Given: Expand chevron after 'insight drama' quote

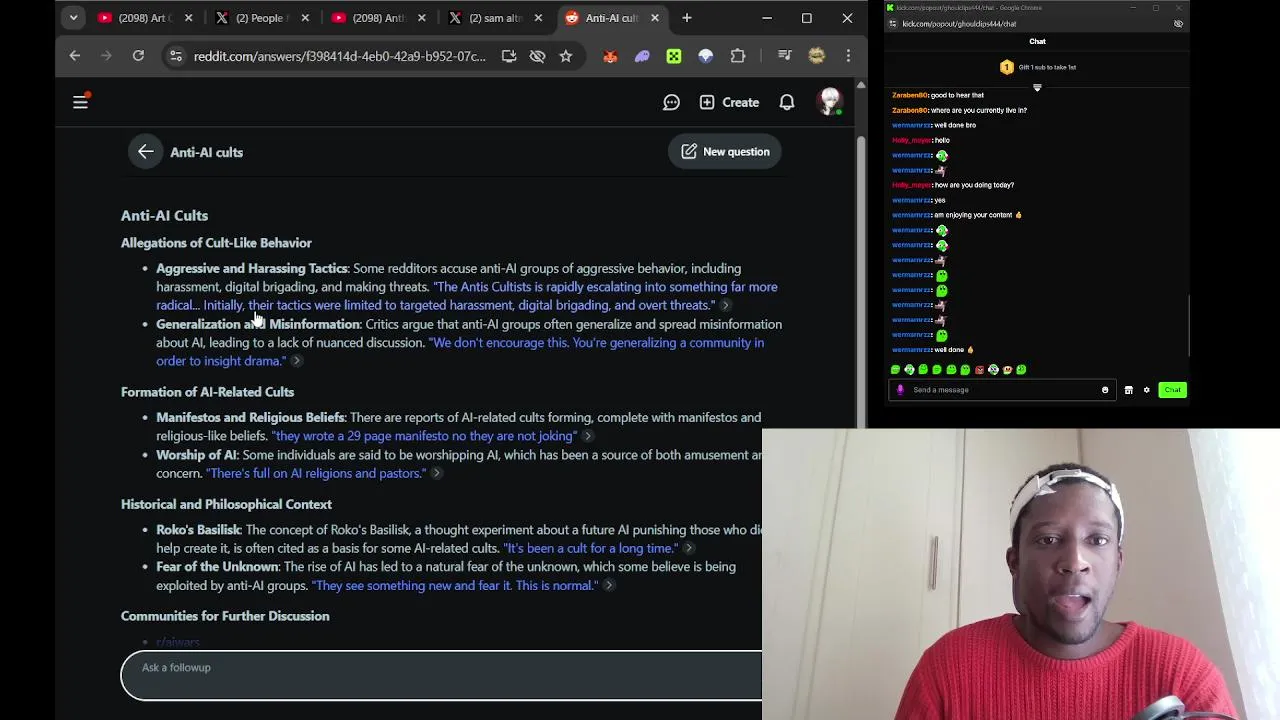Looking at the screenshot, I should [296, 361].
